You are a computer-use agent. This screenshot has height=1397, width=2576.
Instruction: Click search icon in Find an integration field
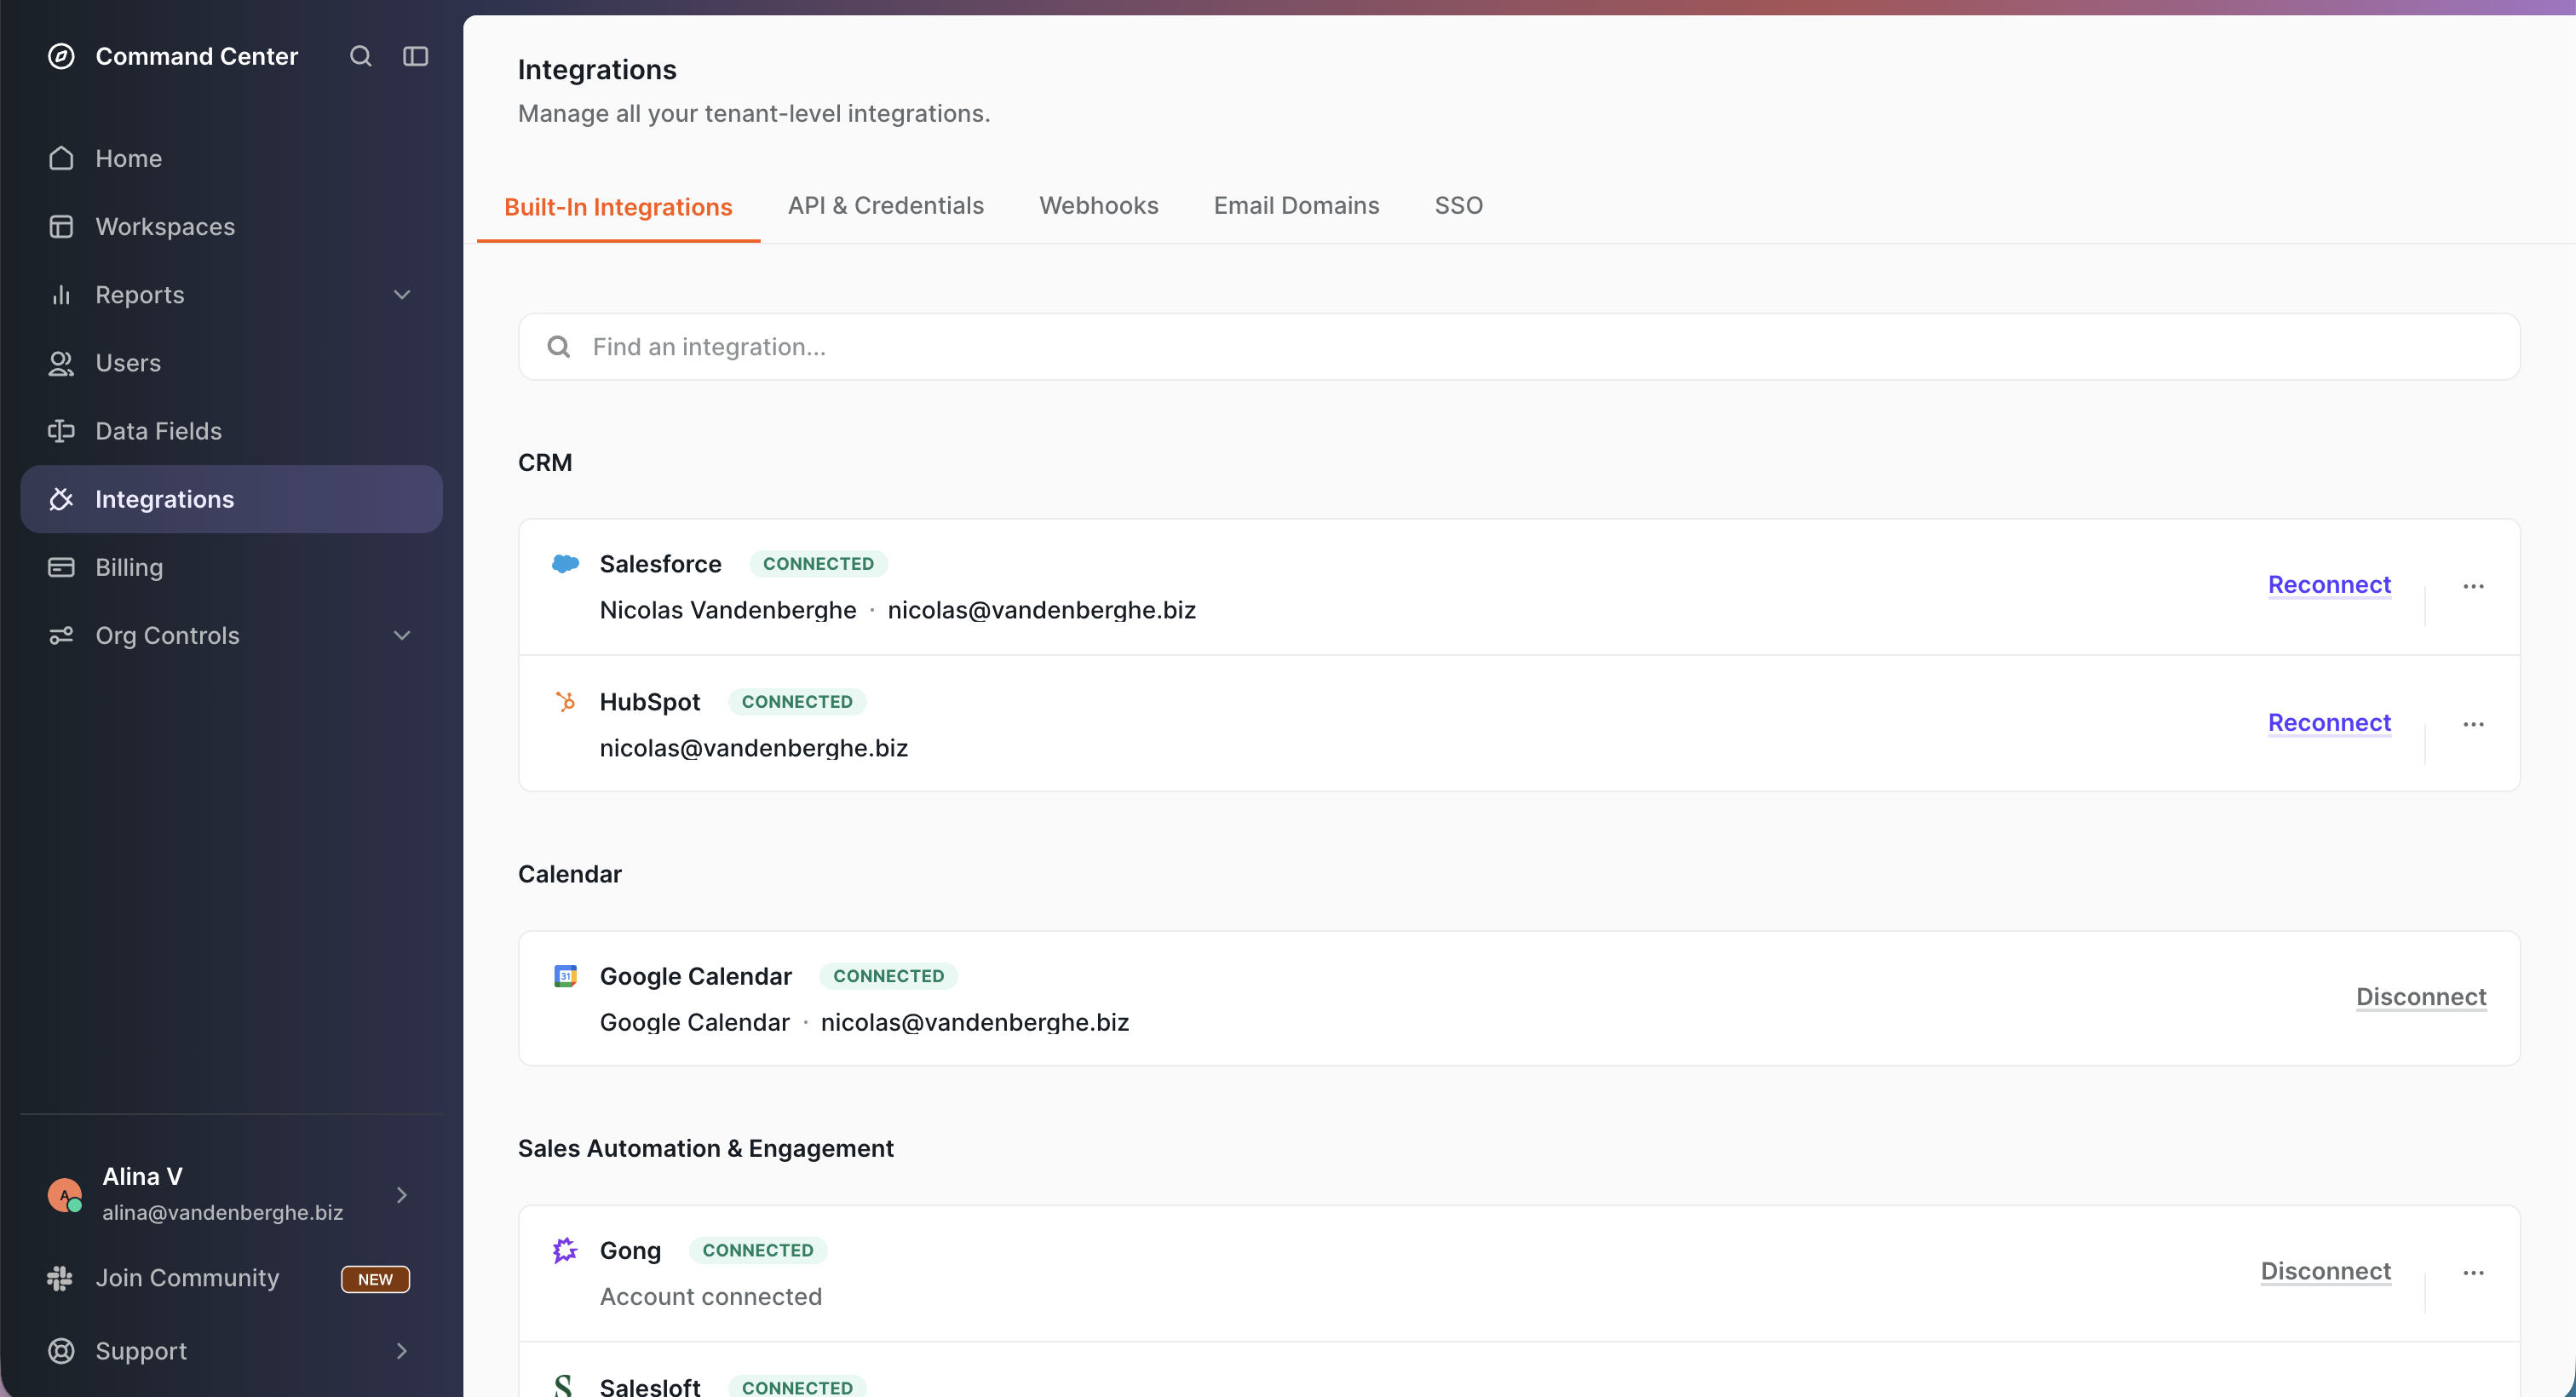click(x=559, y=346)
